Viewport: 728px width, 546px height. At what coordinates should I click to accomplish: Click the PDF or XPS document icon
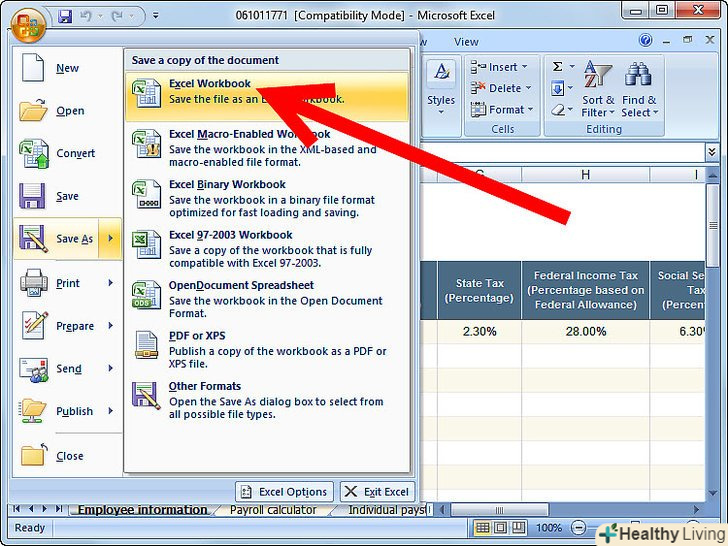pos(146,345)
